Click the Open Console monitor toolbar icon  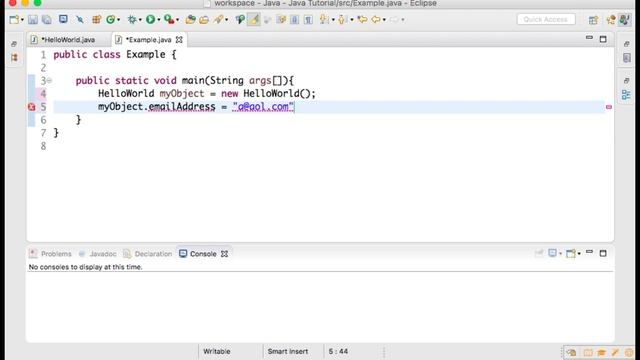(63, 19)
